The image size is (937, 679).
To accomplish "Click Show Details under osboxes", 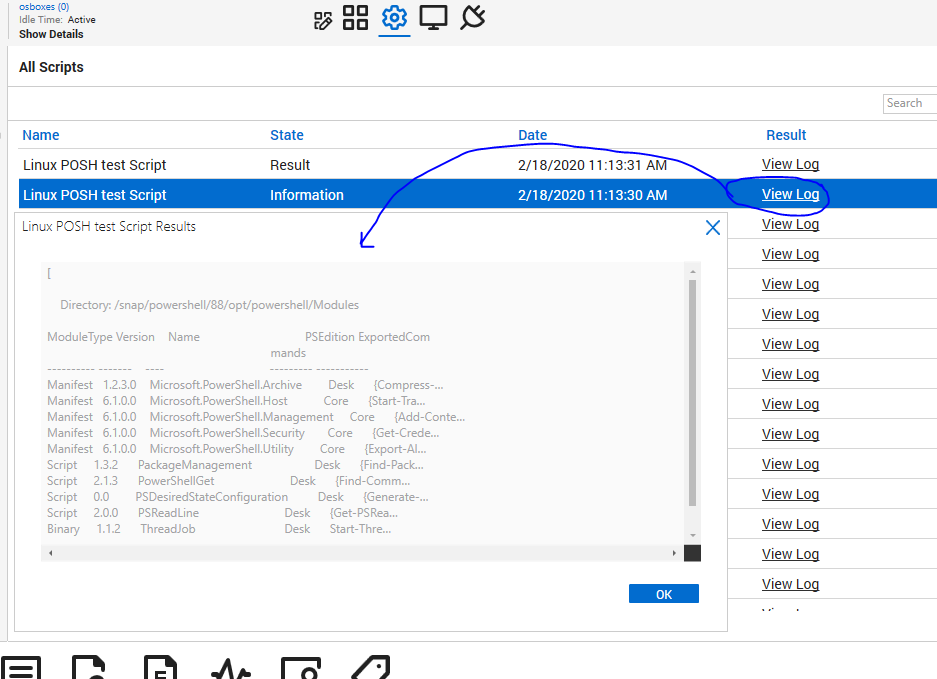I will coord(51,34).
